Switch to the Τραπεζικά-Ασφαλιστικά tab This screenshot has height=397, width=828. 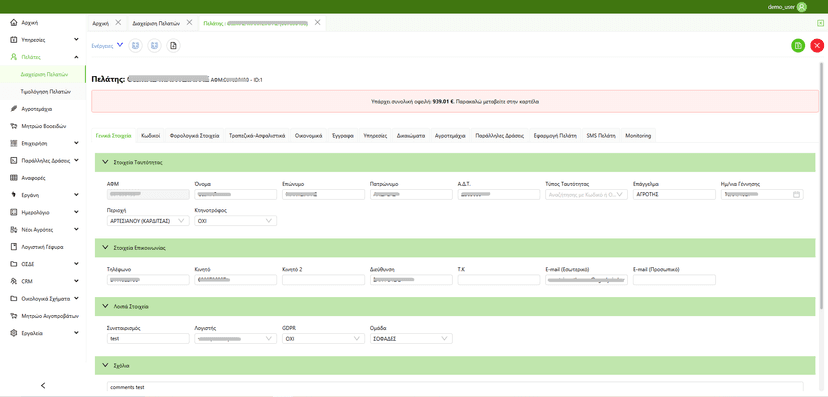point(257,136)
